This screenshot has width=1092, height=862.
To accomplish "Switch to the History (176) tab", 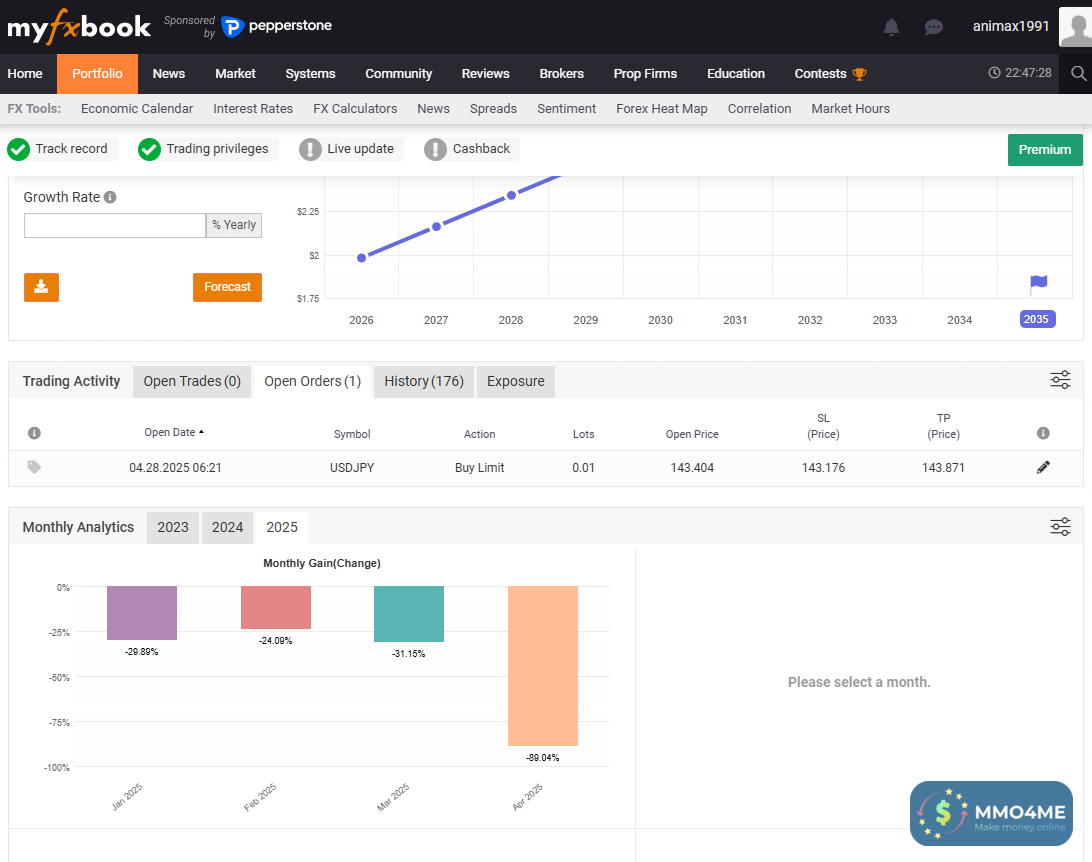I will pyautogui.click(x=424, y=381).
